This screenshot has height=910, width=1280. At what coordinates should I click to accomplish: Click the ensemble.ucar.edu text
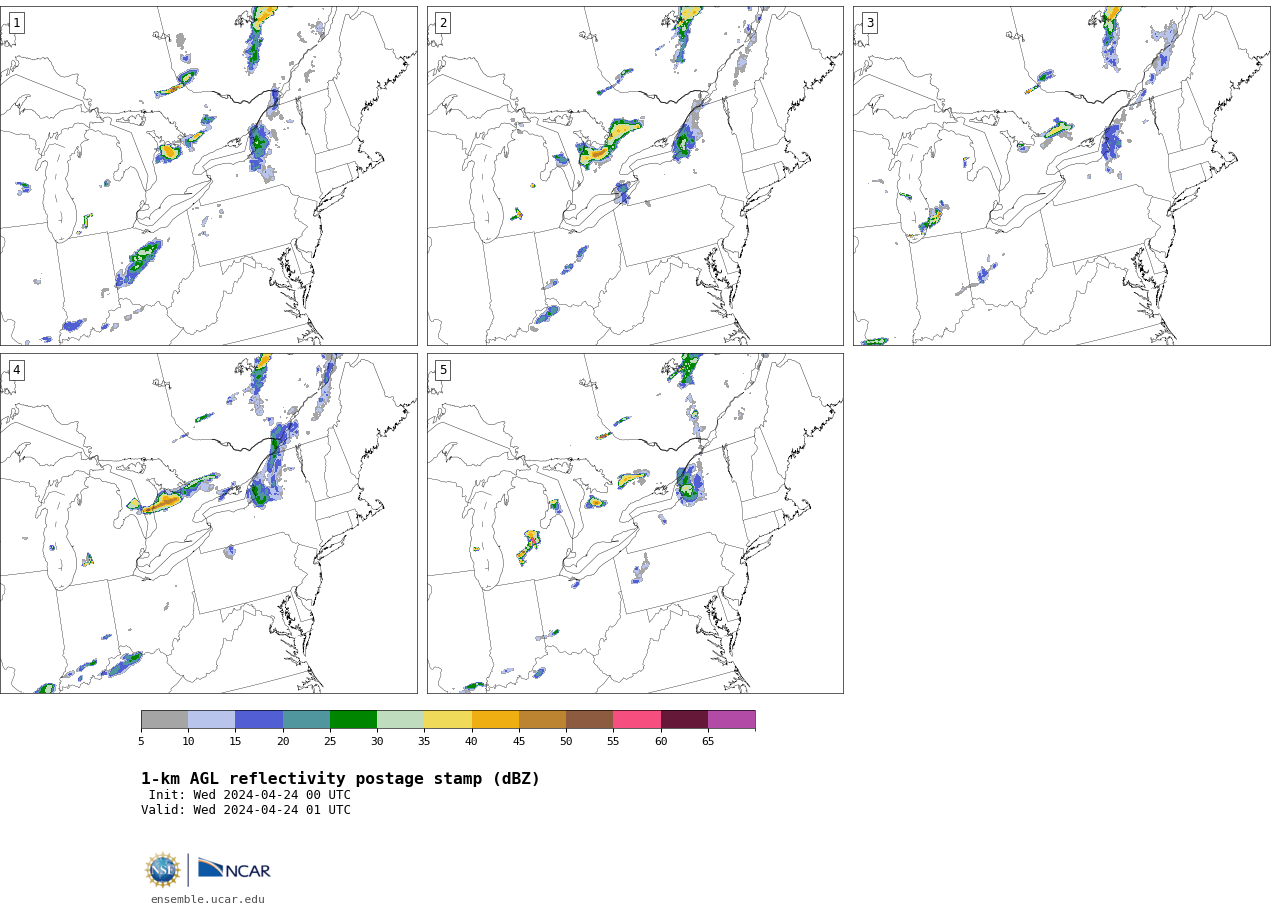[x=208, y=899]
